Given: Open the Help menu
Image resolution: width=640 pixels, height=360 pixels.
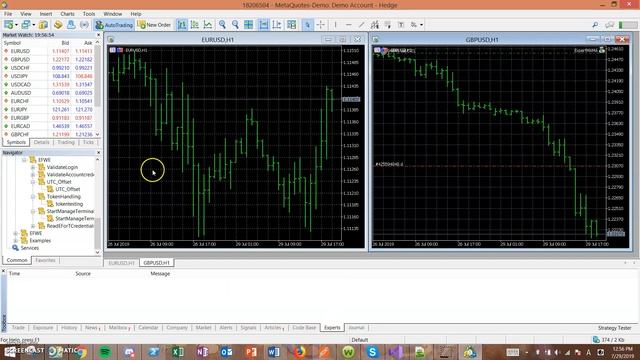Looking at the screenshot, I should click(x=136, y=14).
